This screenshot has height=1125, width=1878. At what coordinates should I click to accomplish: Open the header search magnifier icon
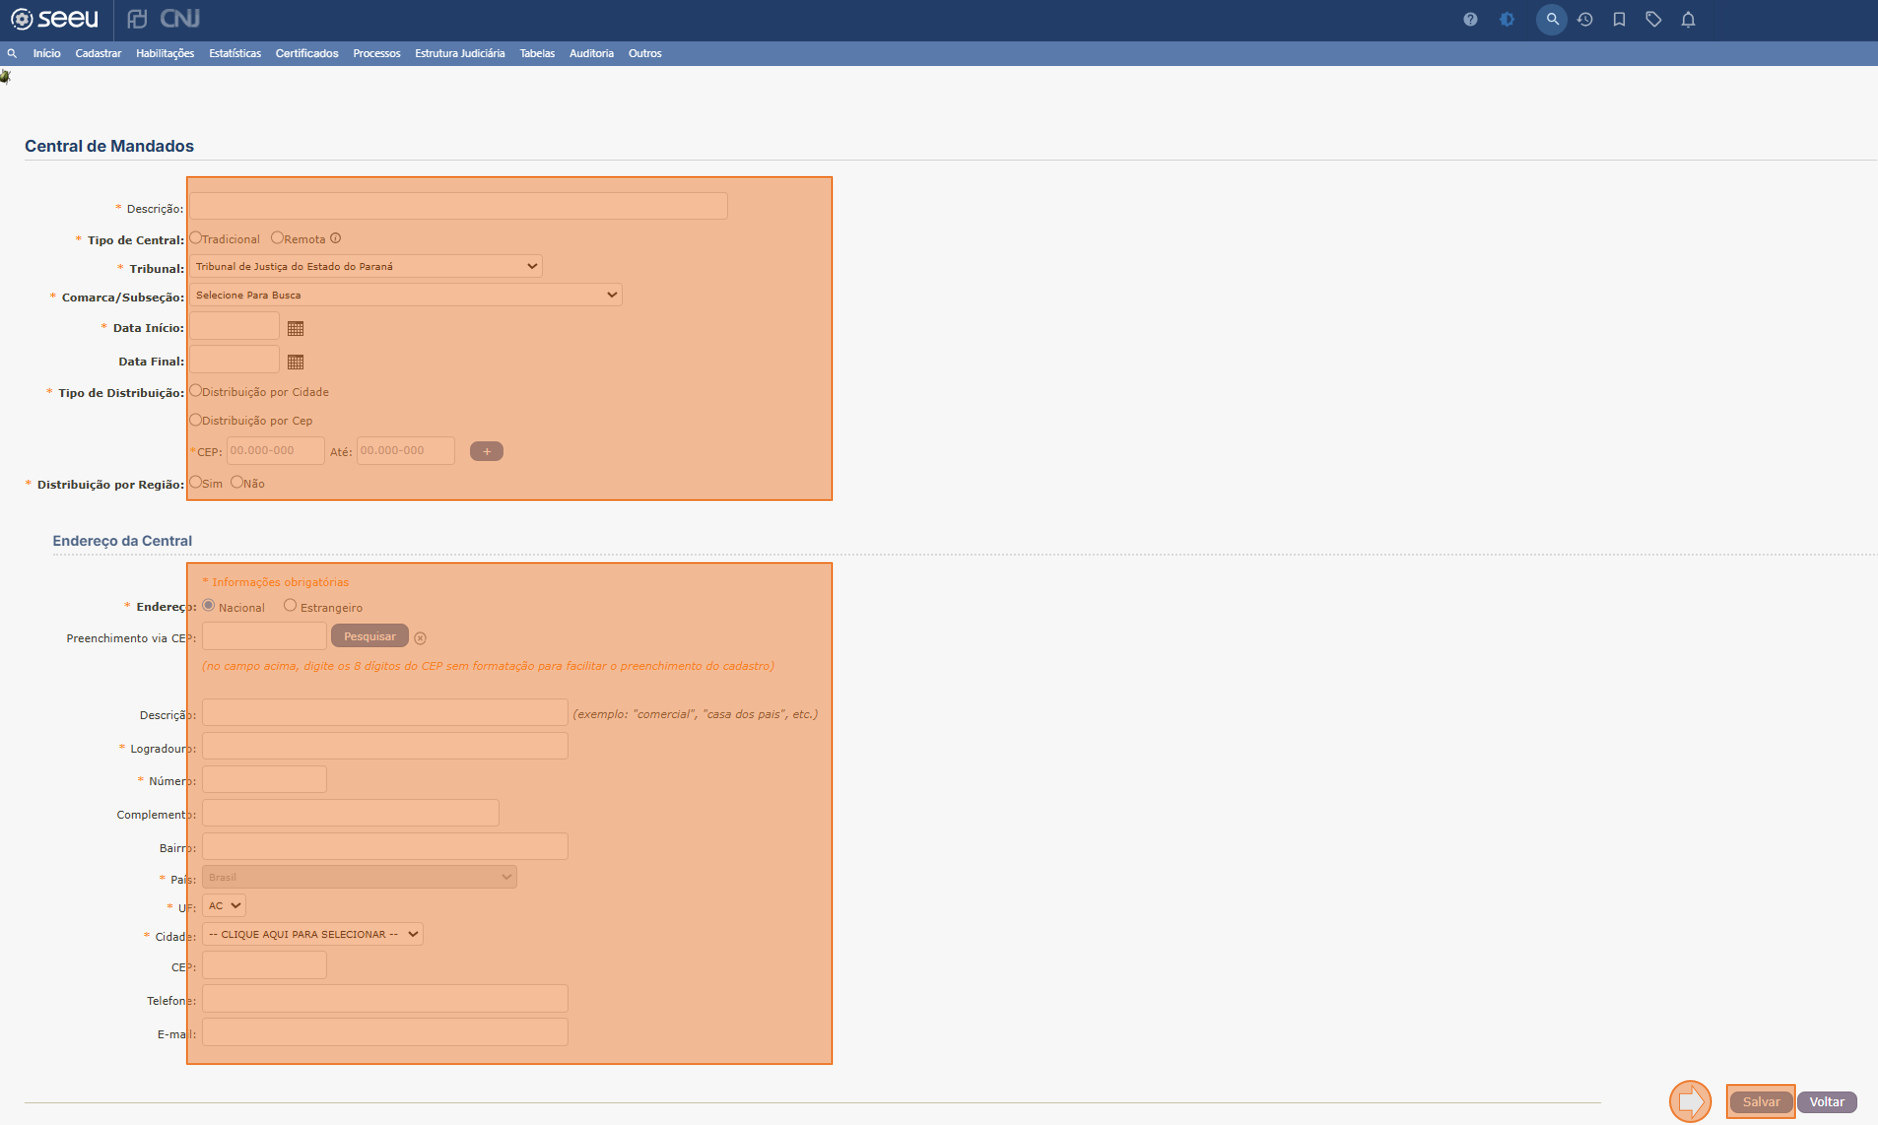1552,19
